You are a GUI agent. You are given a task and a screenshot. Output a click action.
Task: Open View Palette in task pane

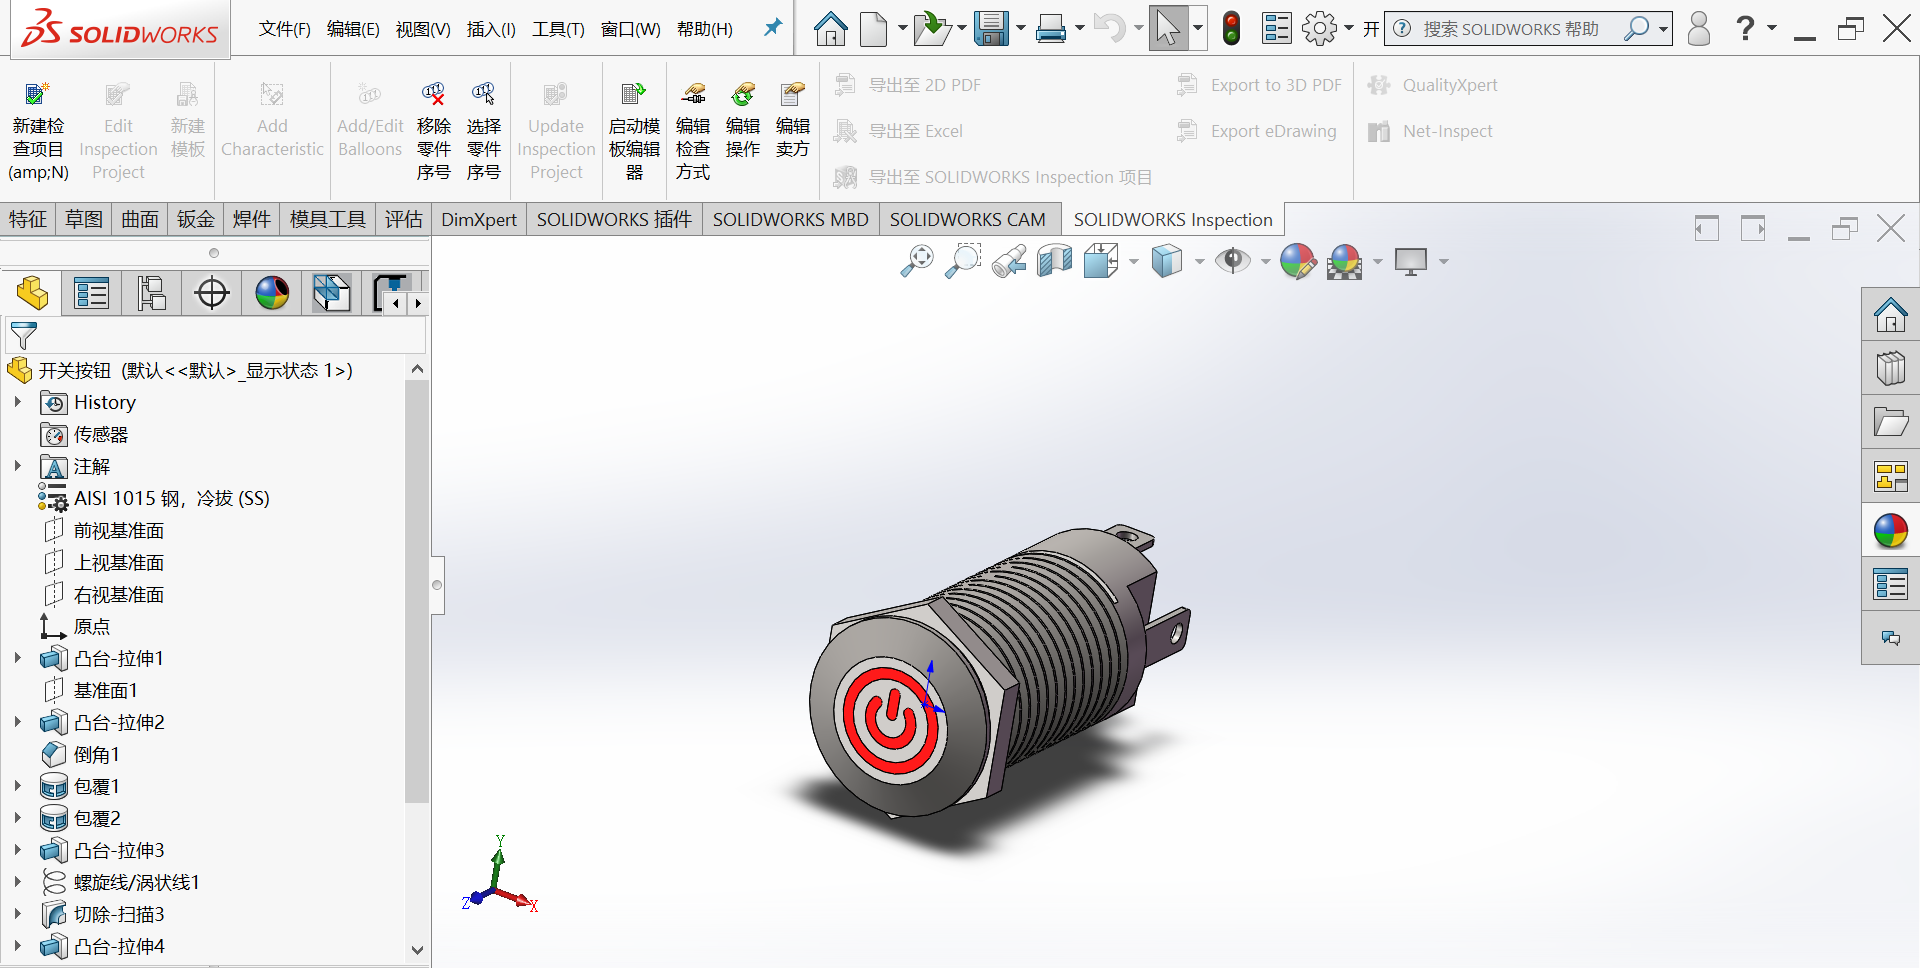tap(1890, 477)
